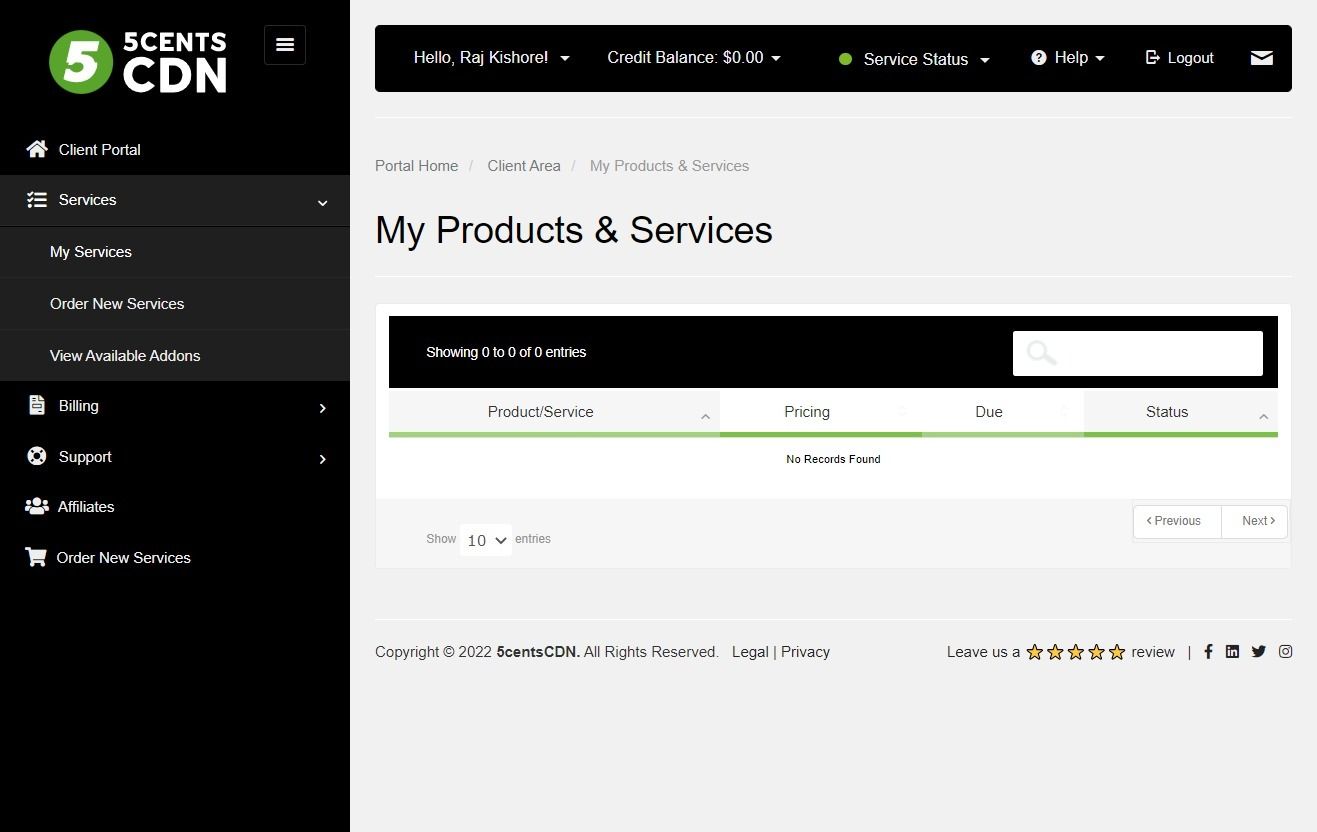Open the Privacy footer link
The height and width of the screenshot is (832, 1317).
point(805,652)
